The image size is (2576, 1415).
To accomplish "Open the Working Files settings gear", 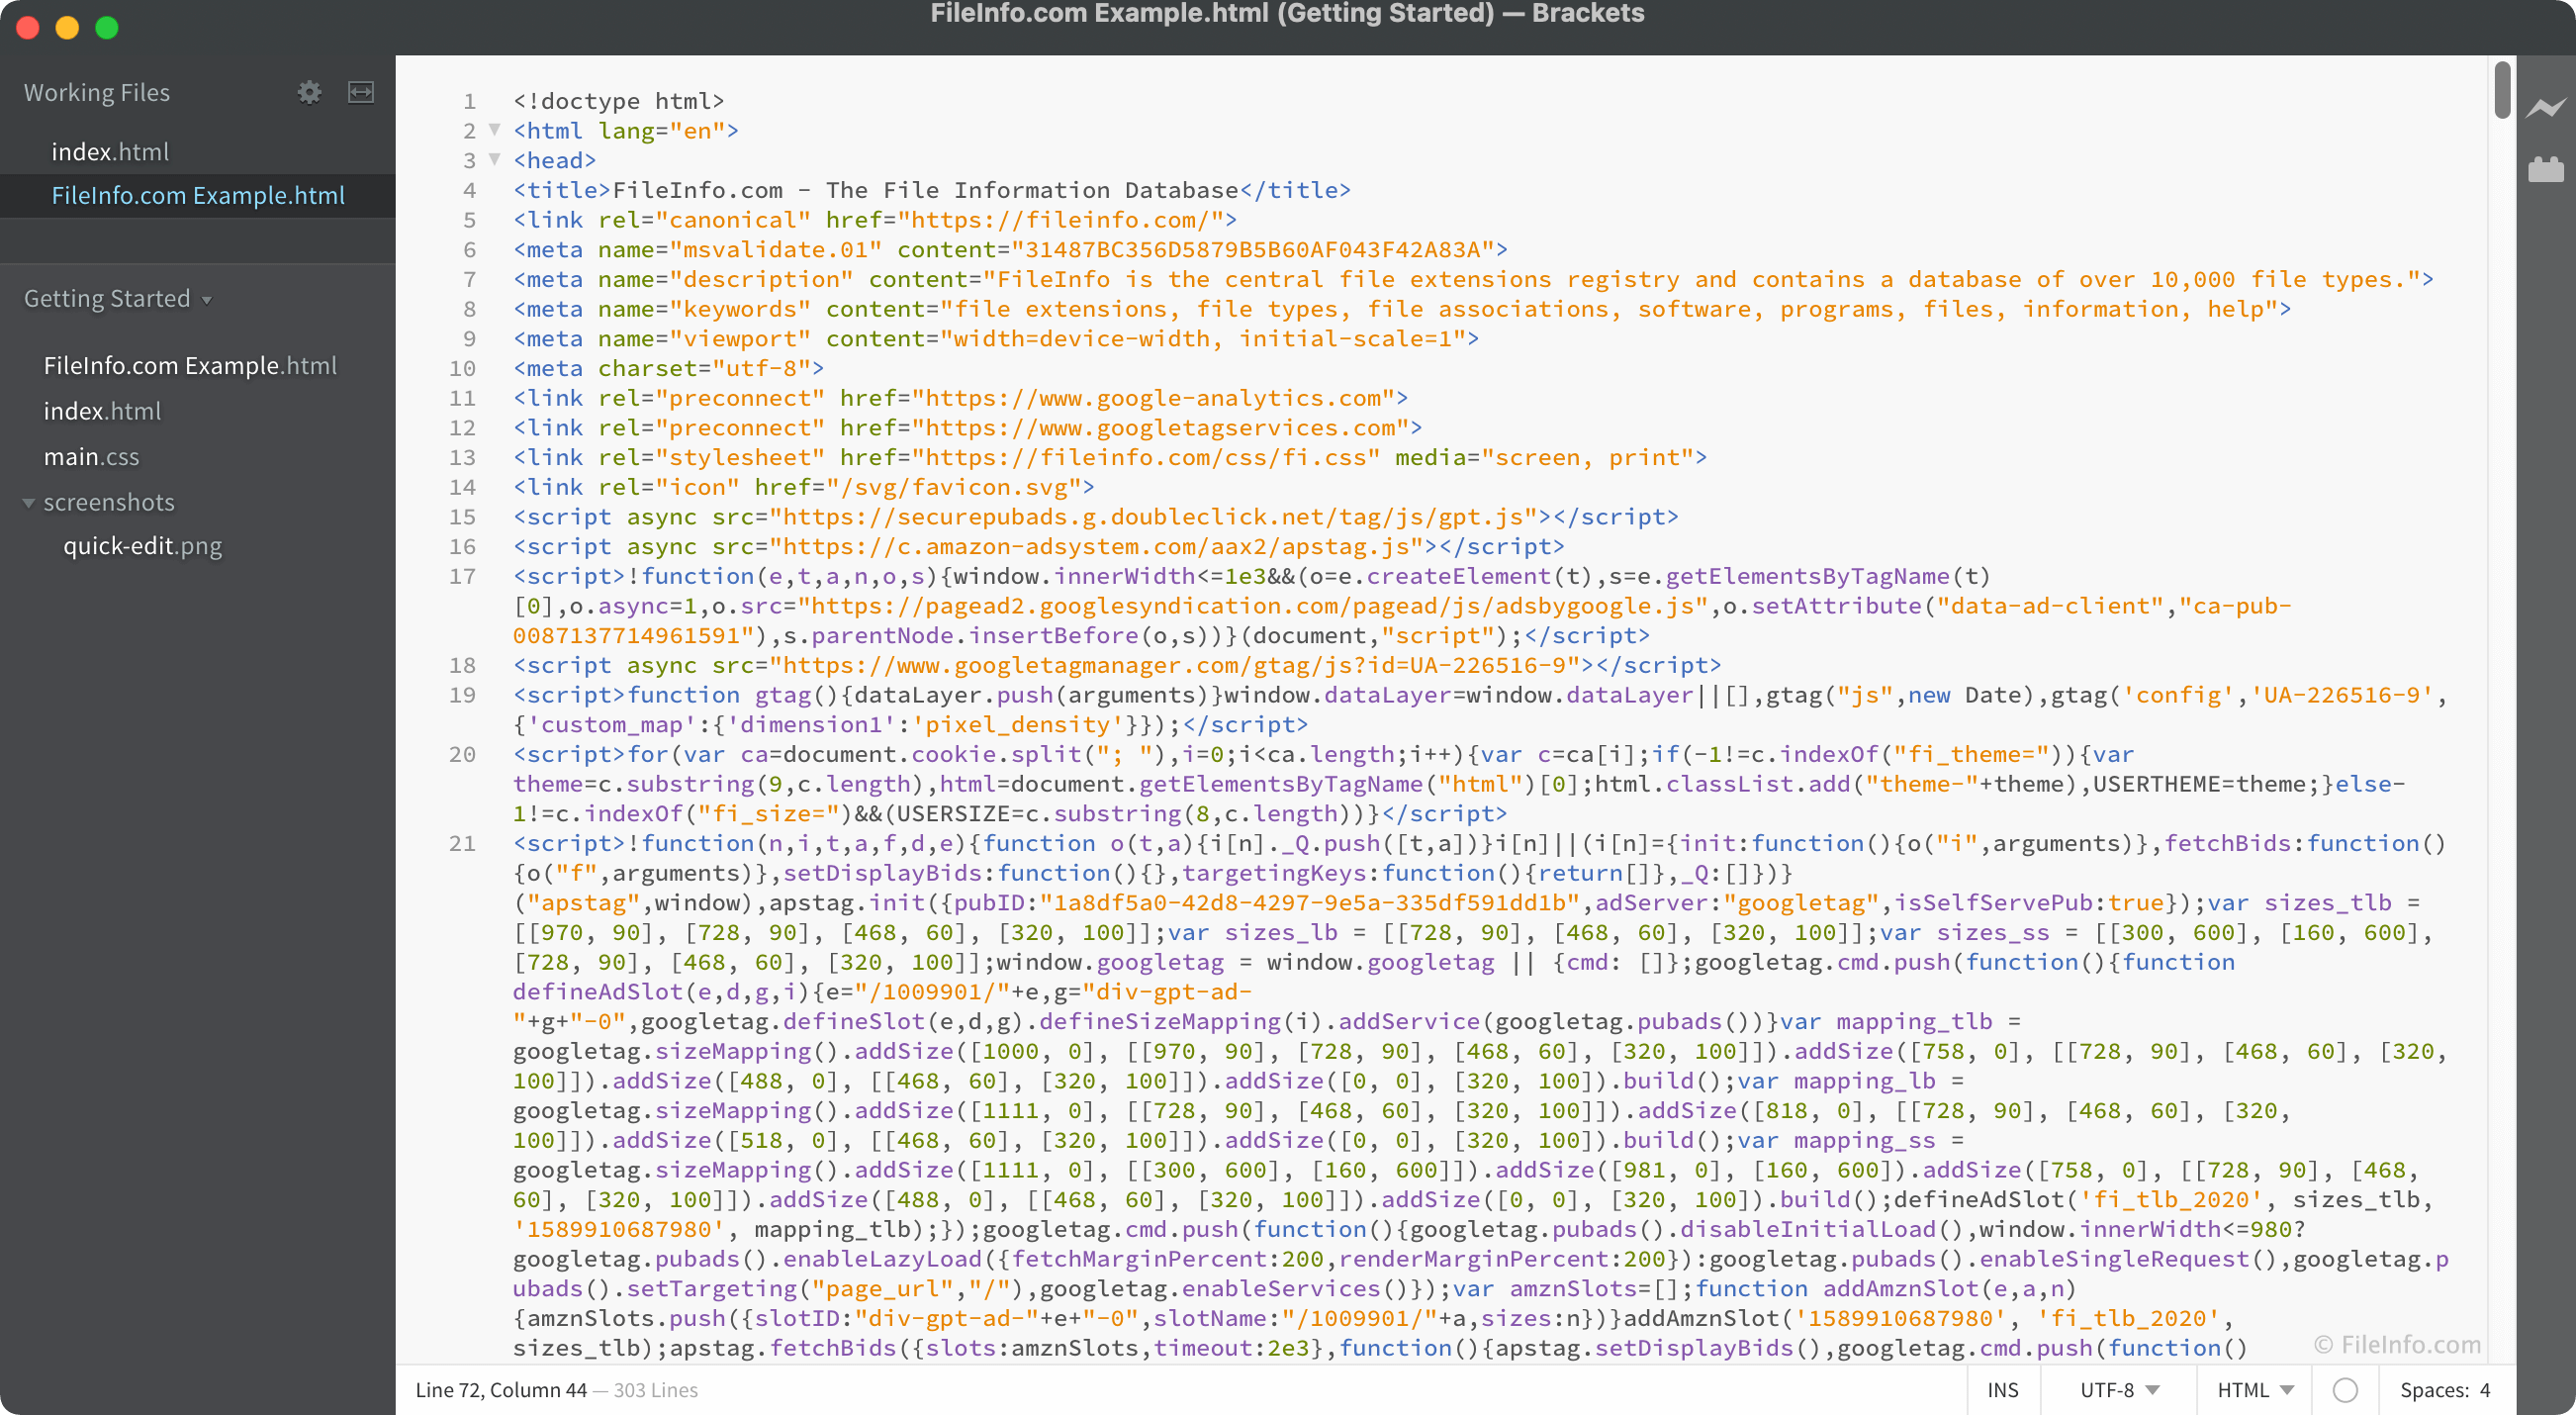I will pos(310,92).
